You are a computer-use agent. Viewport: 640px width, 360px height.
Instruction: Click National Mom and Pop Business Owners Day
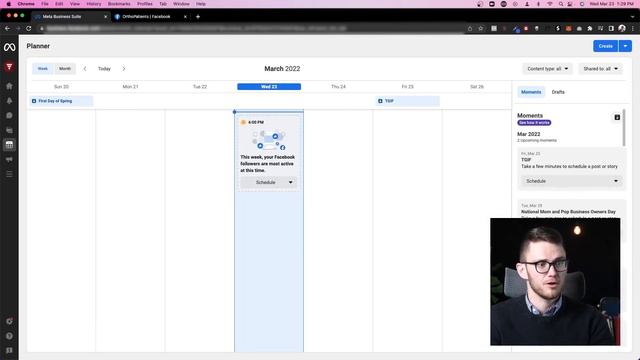(x=568, y=212)
